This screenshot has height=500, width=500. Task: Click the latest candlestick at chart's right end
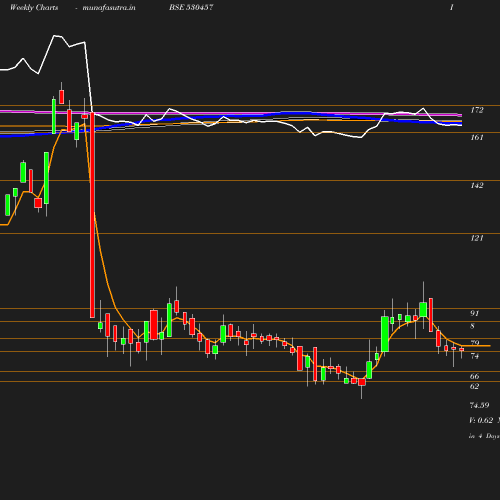point(462,350)
